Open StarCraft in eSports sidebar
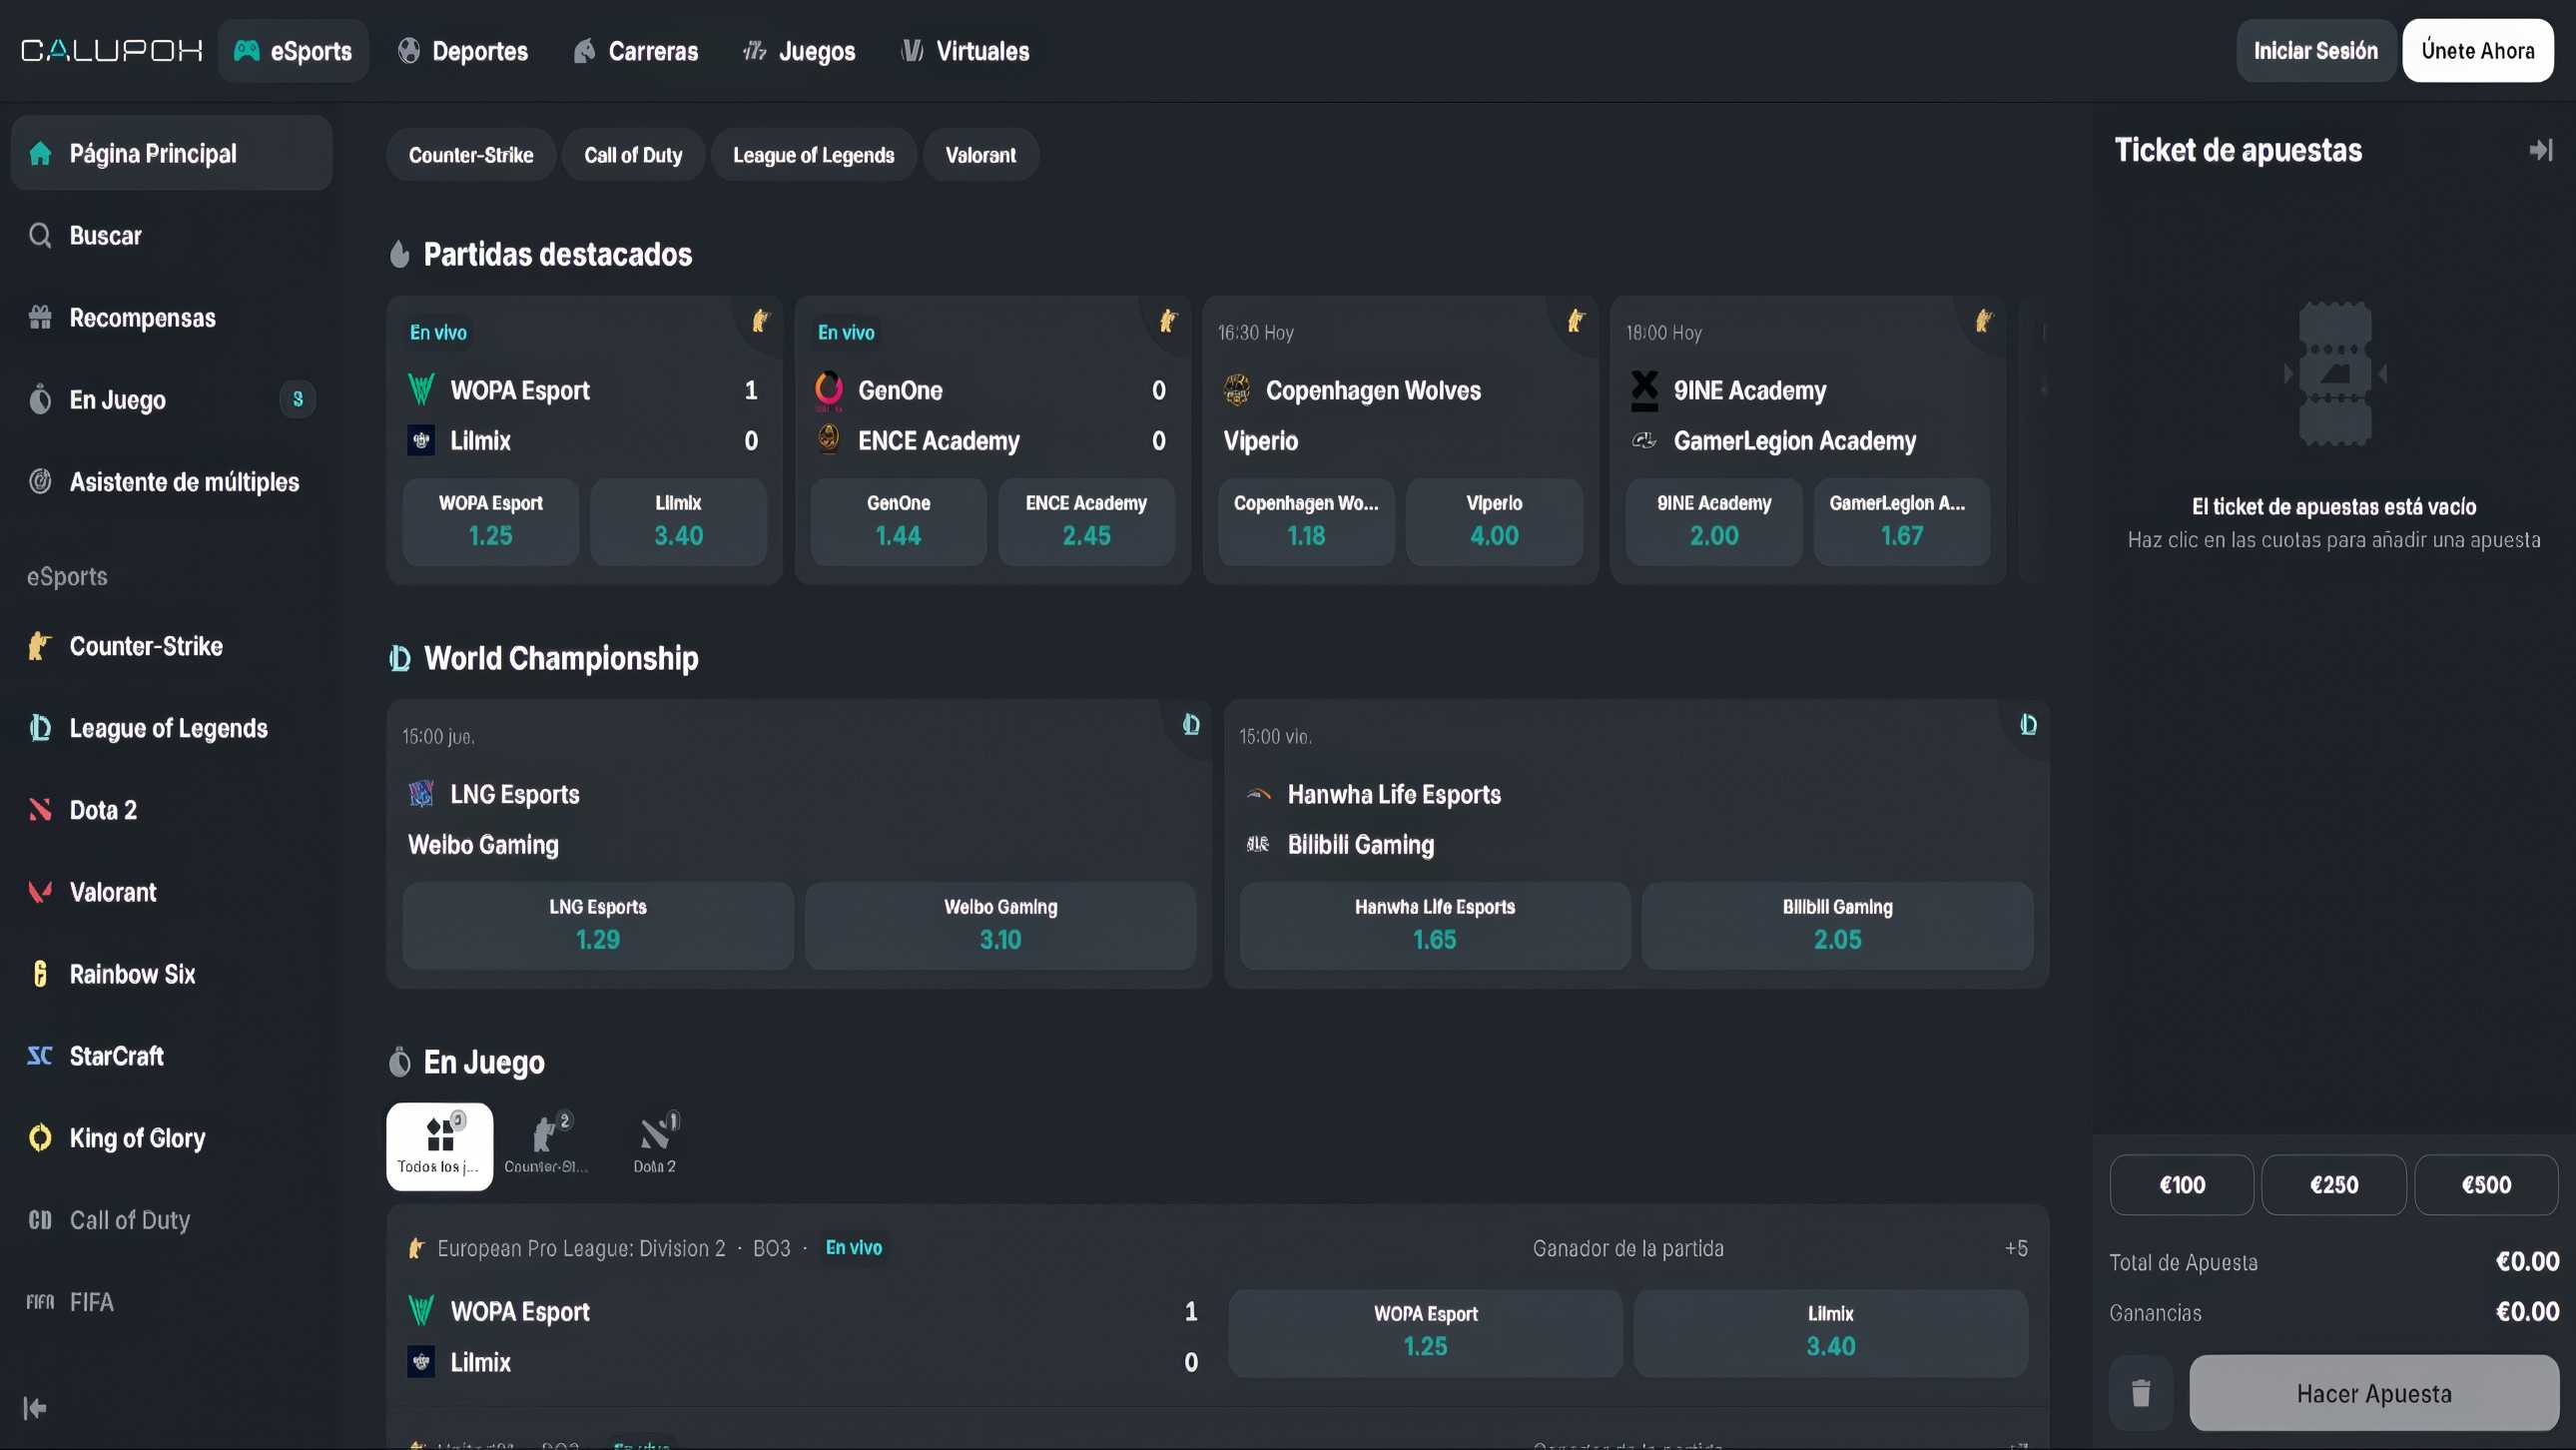The height and width of the screenshot is (1450, 2576). [116, 1056]
